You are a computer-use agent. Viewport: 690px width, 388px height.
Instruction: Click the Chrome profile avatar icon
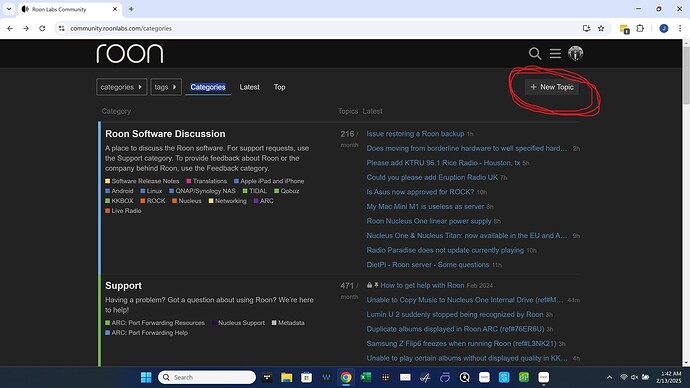tap(664, 28)
